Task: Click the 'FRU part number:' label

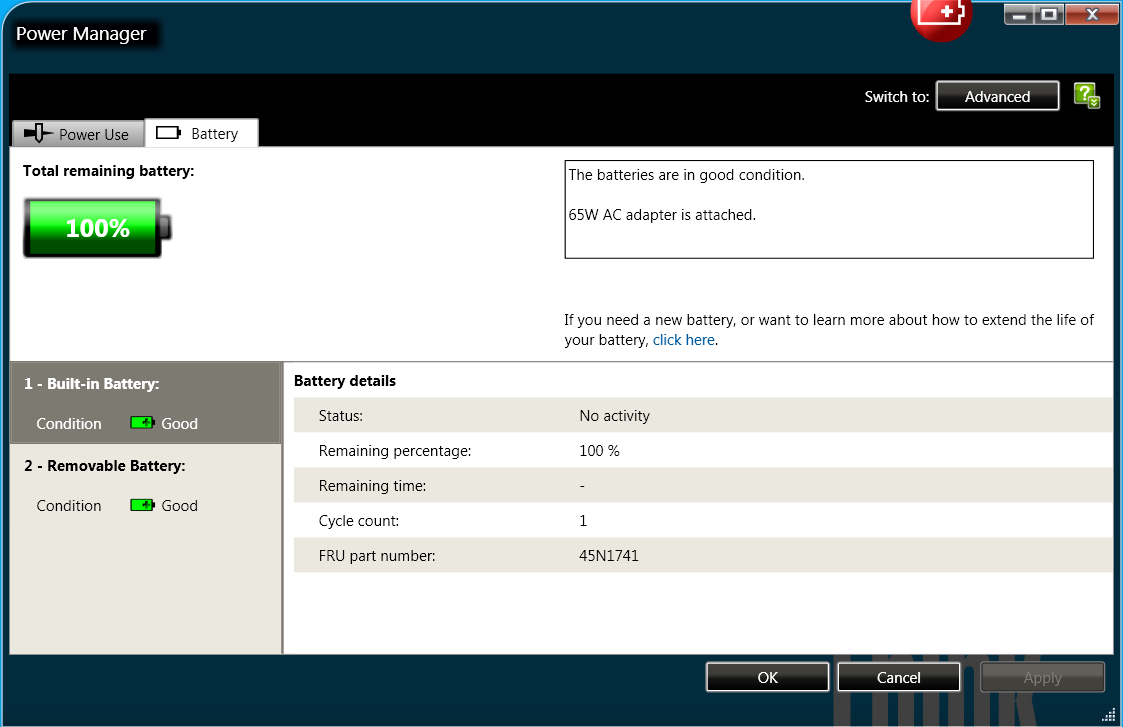Action: pos(377,556)
